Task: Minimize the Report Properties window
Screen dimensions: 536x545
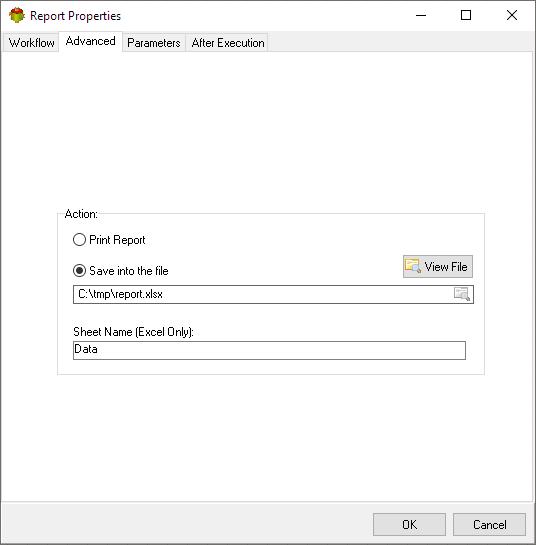Action: (x=421, y=15)
